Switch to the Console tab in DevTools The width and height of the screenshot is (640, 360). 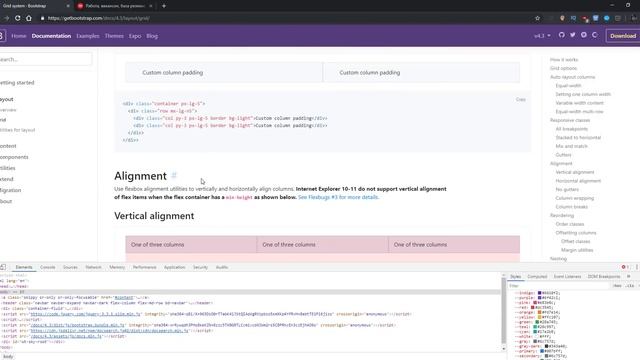coord(47,267)
